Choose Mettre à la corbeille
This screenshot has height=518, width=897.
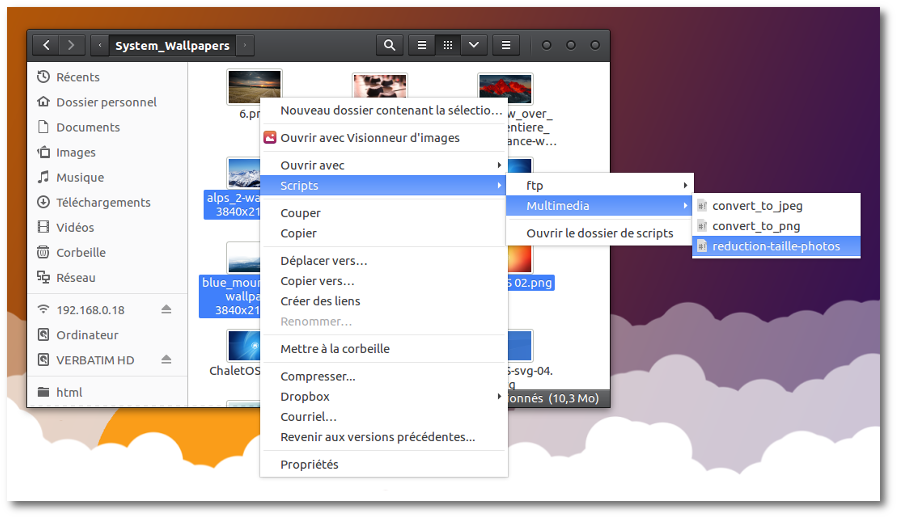click(x=384, y=349)
